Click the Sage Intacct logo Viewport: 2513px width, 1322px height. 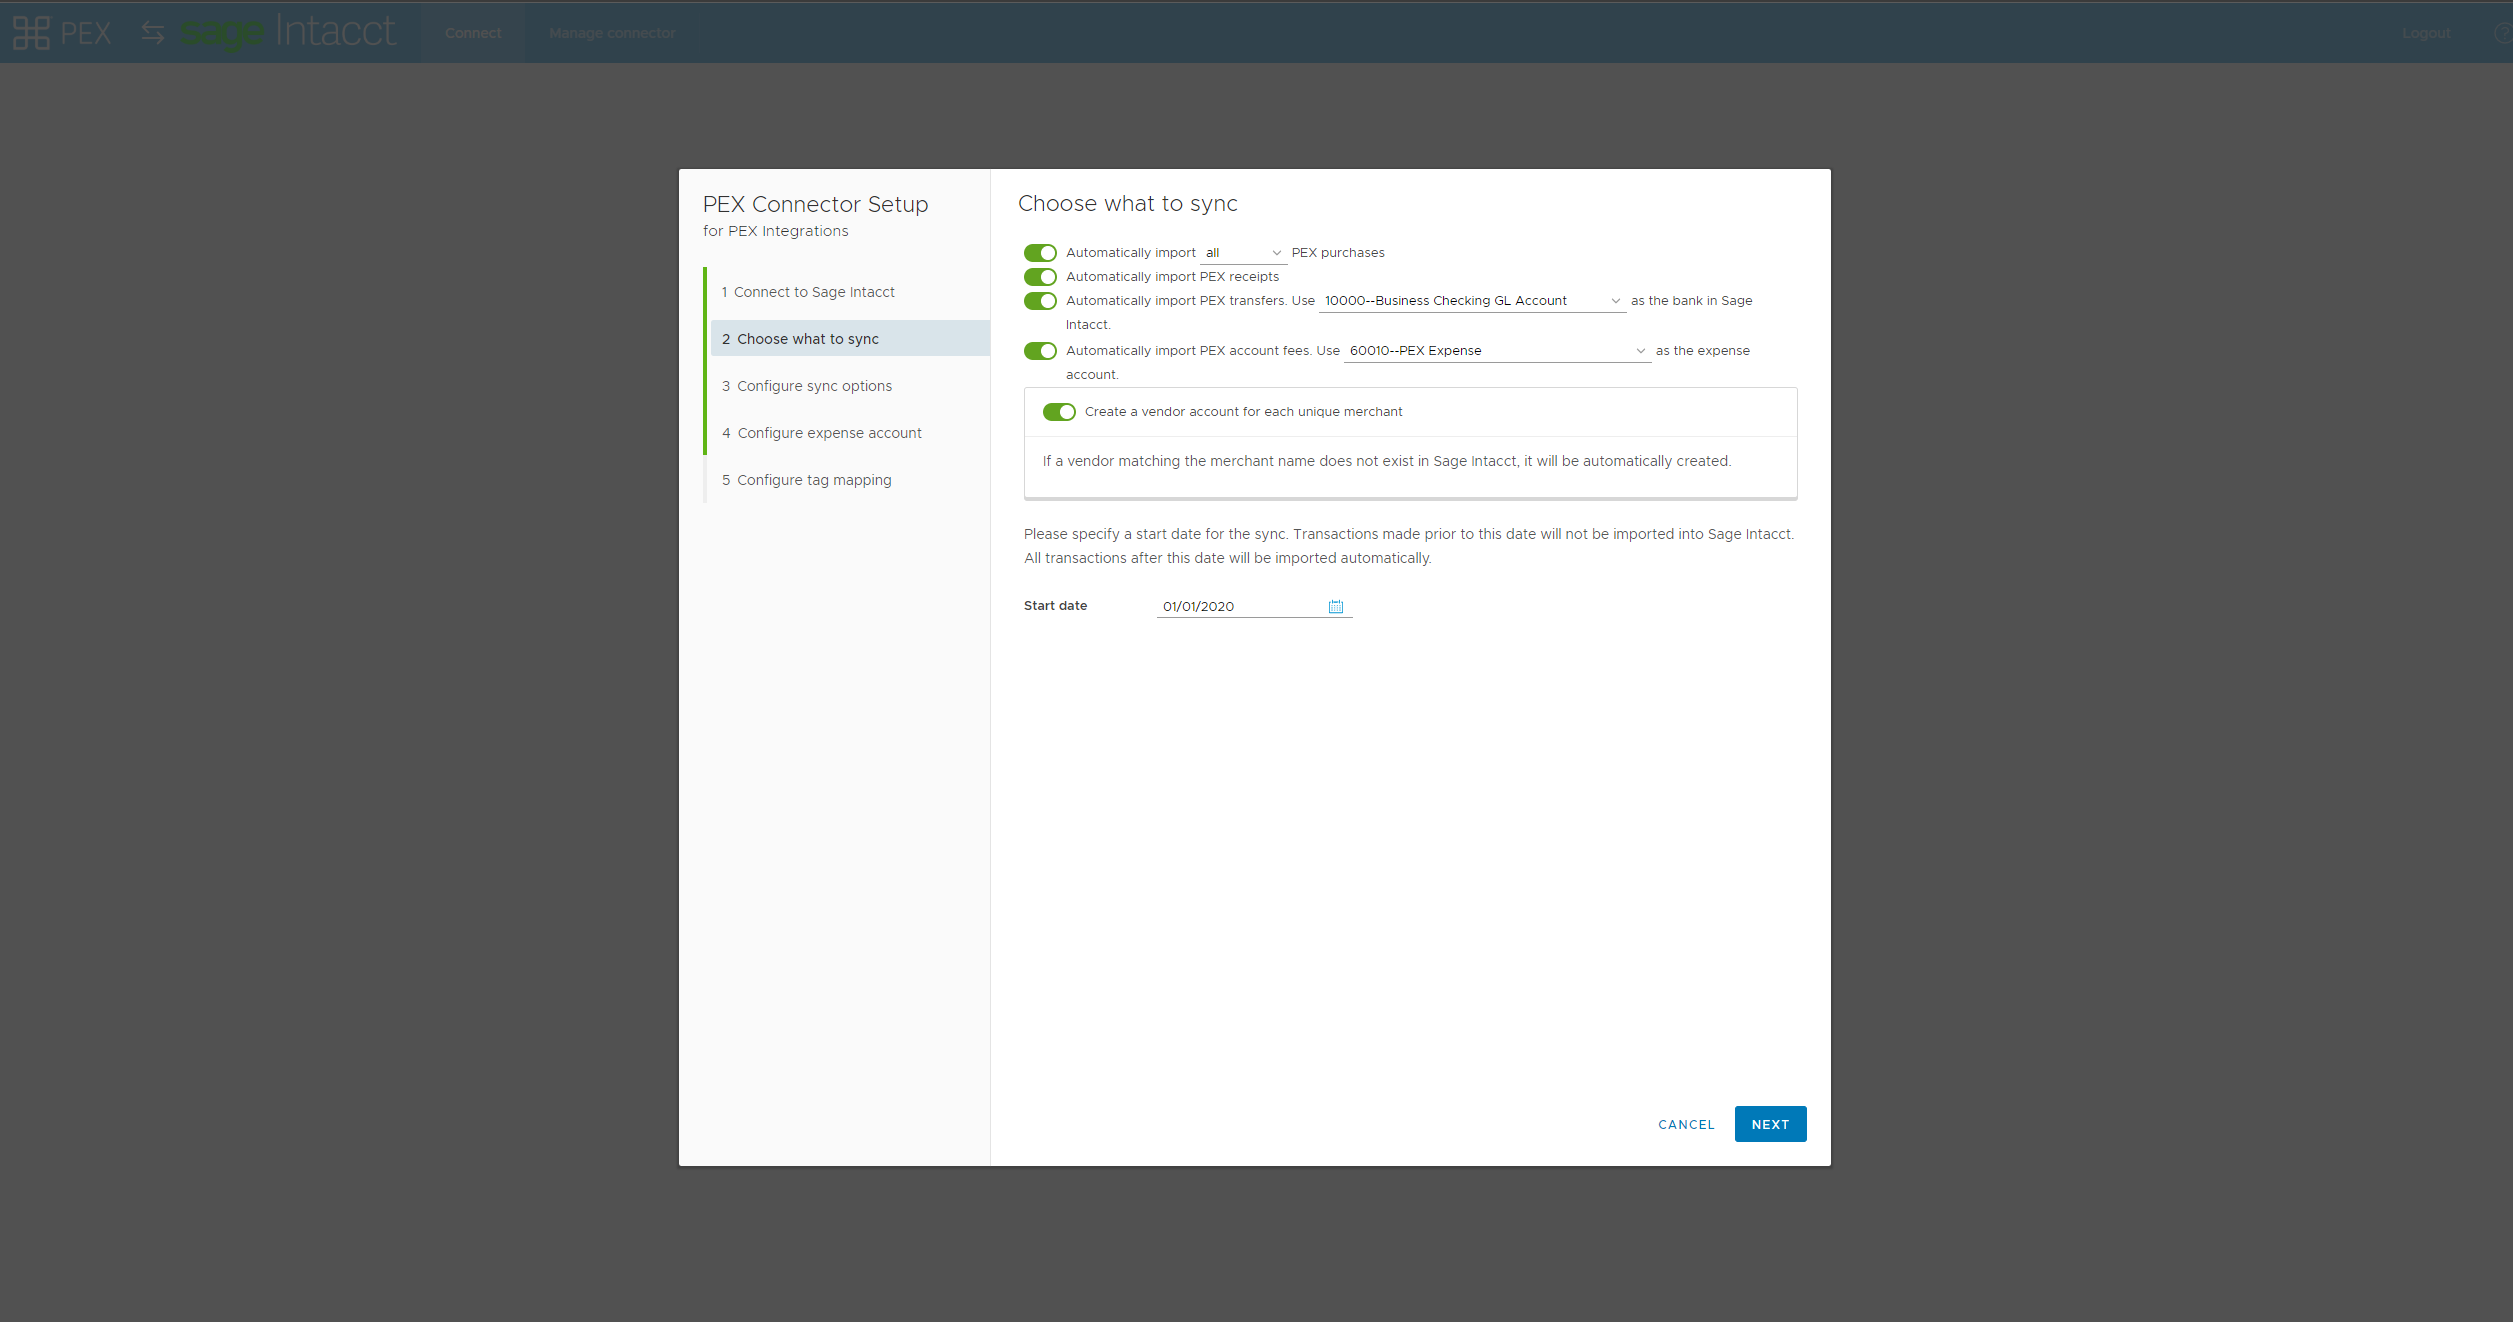point(288,32)
